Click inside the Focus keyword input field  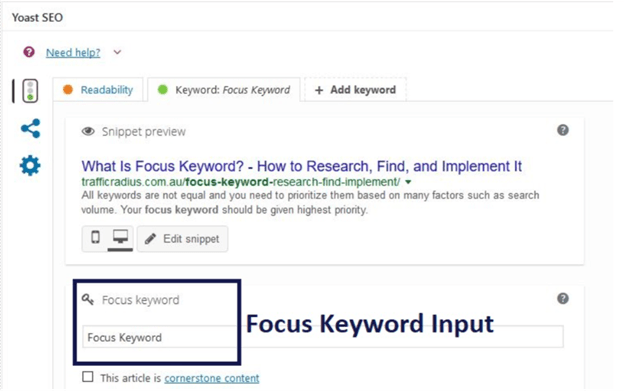(x=323, y=337)
